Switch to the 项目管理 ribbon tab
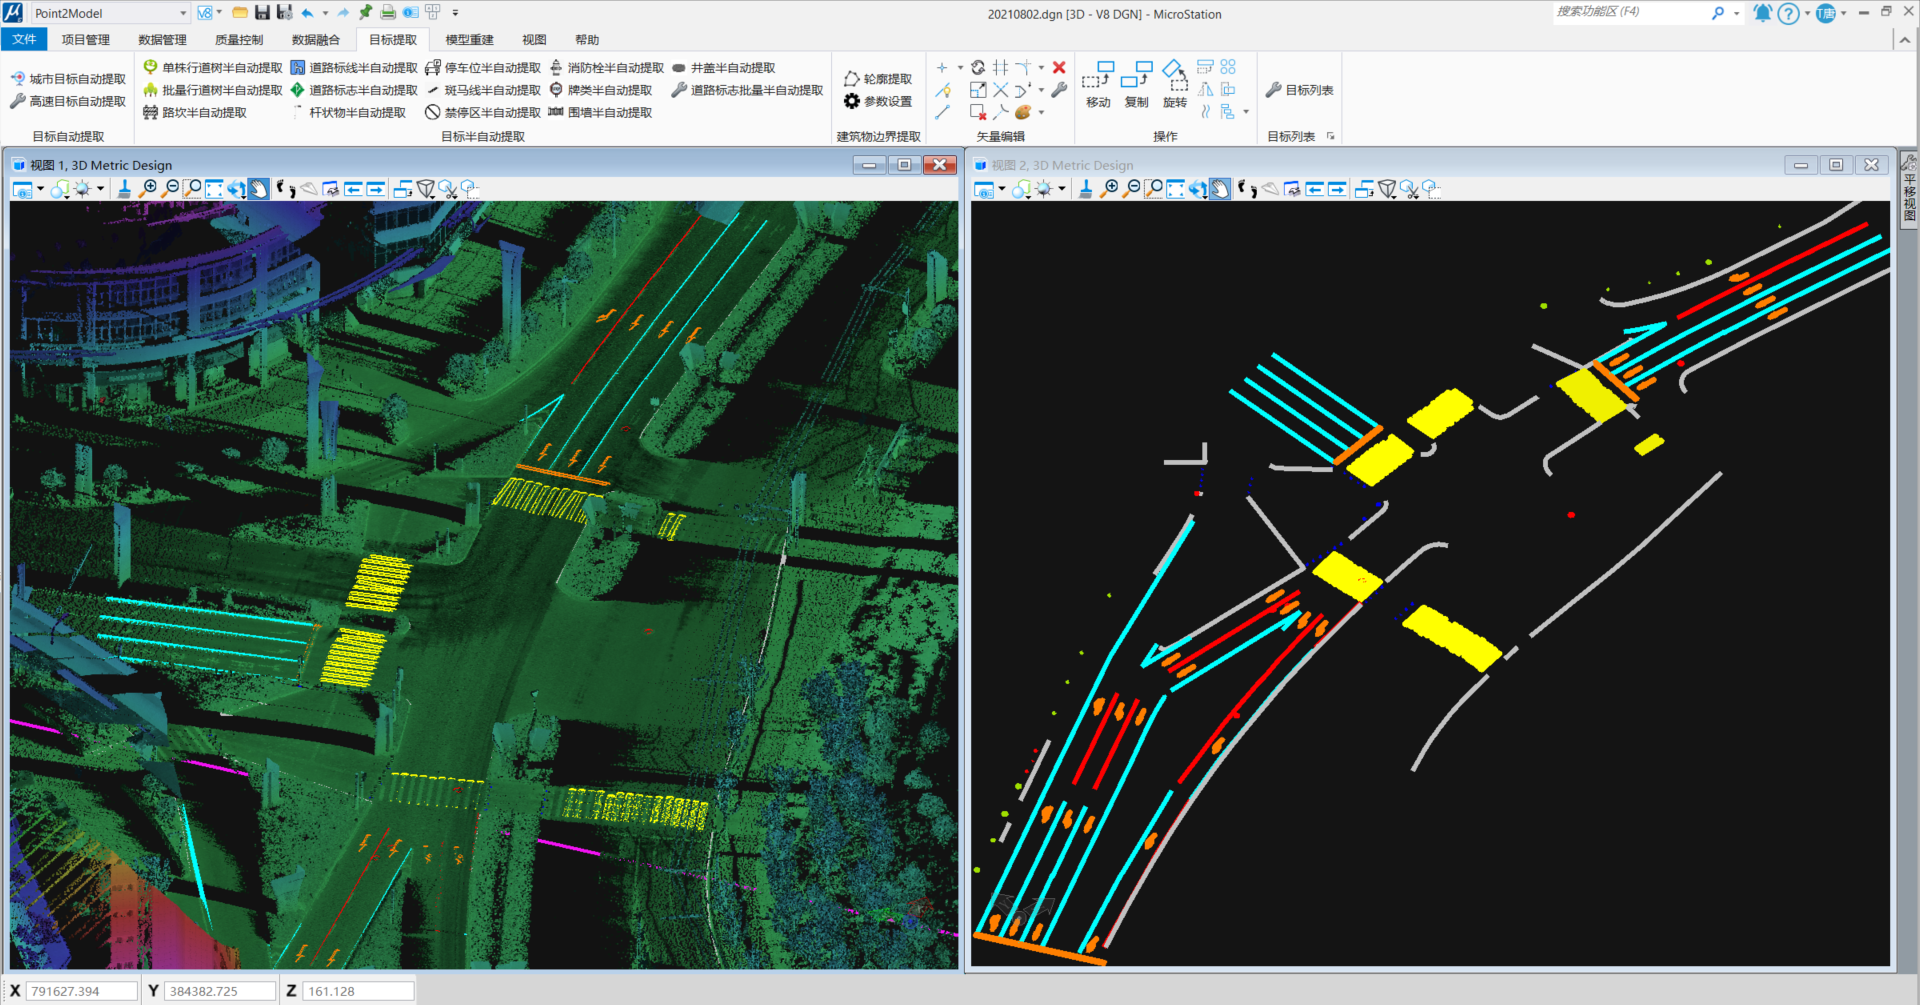This screenshot has width=1920, height=1005. point(86,40)
